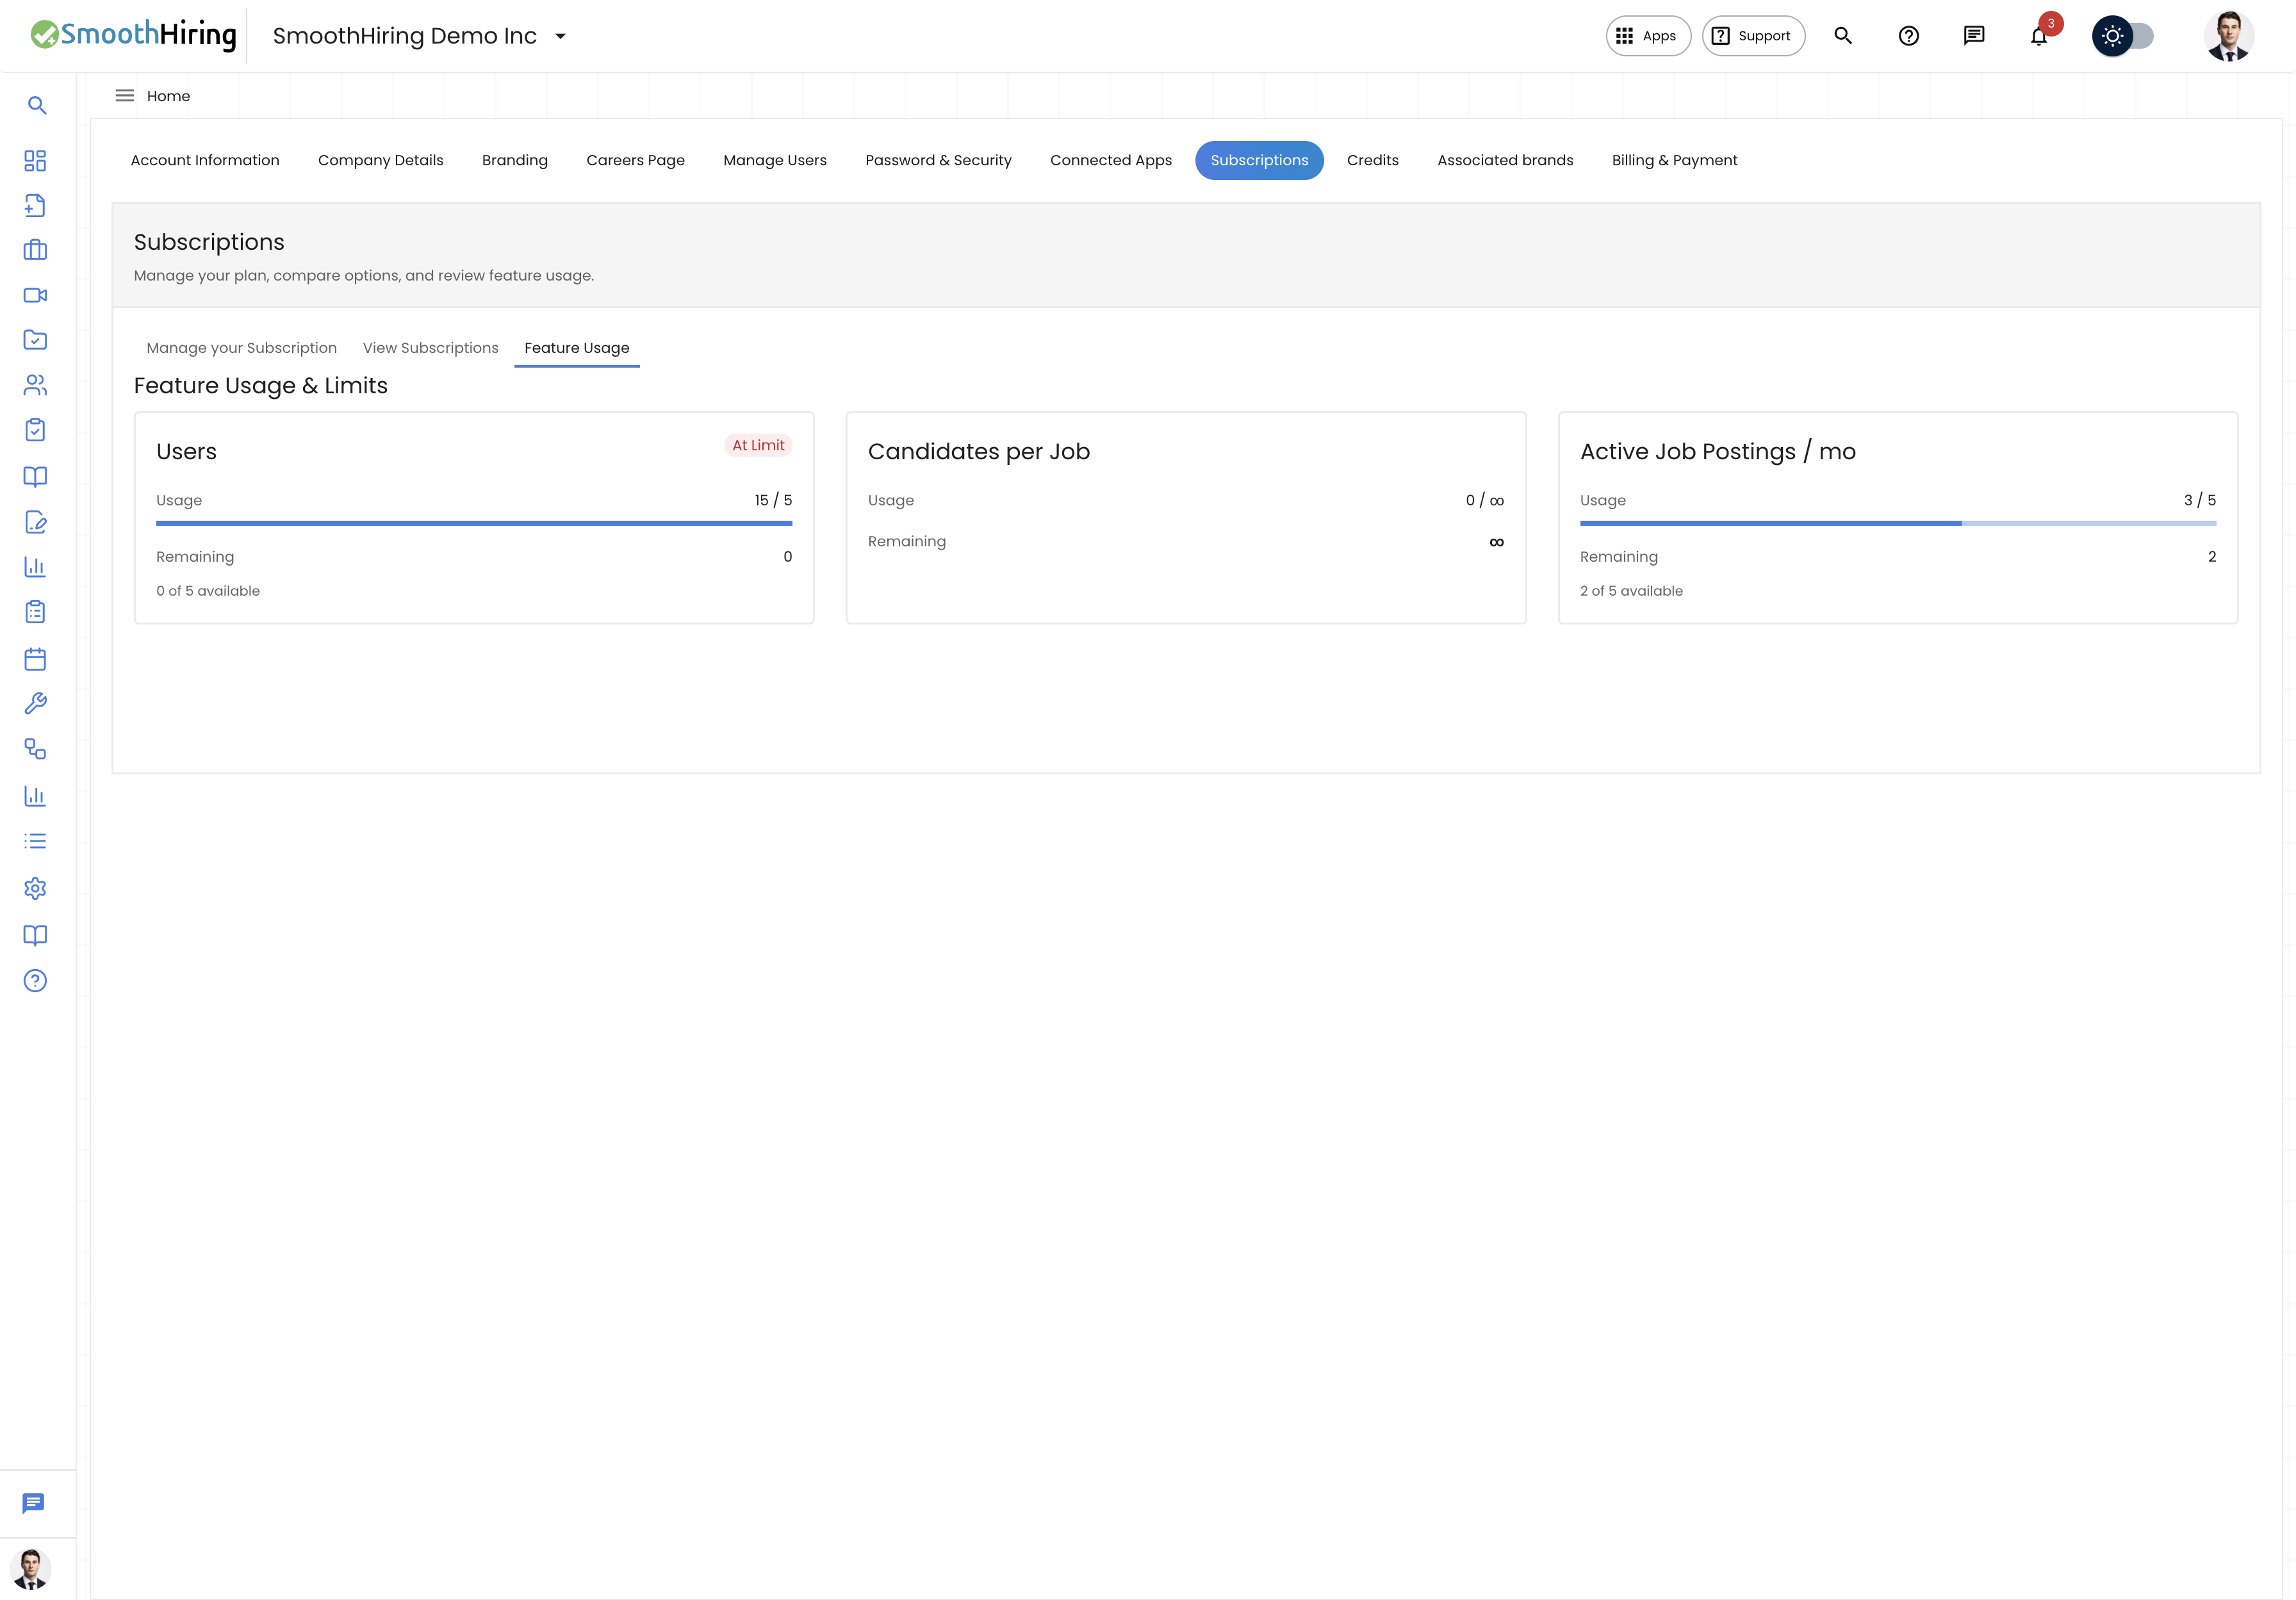Click the bulleted list sidebar icon
The width and height of the screenshot is (2296, 1600).
(35, 841)
